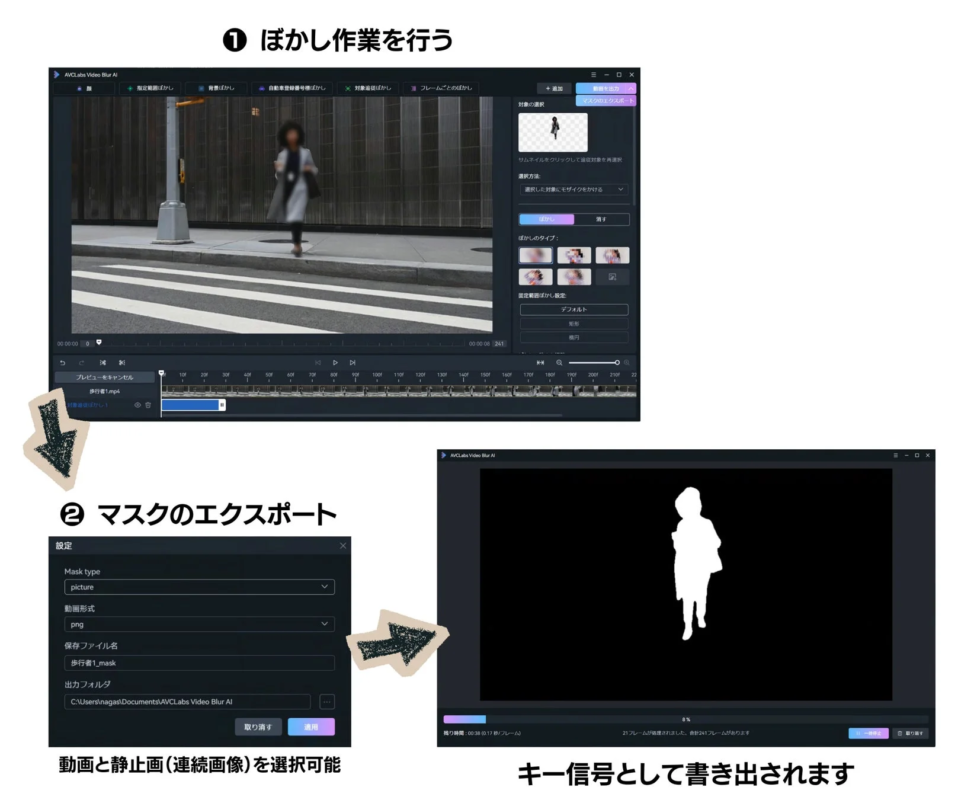Screen dimensions: 958x800
Task: Click the Play icon in preview controls
Action: [x=335, y=361]
